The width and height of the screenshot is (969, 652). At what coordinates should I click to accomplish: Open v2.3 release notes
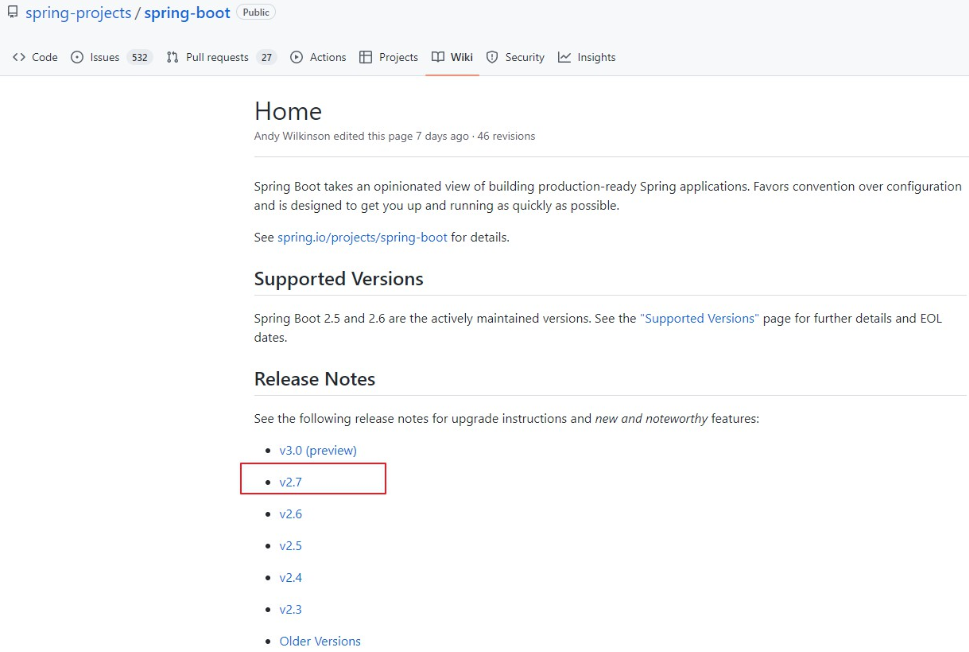point(290,609)
